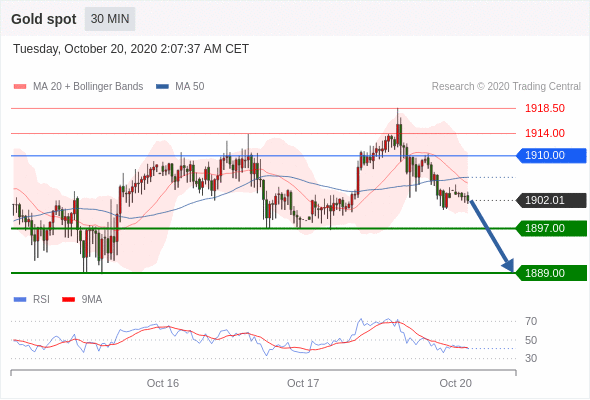Click the 1914.00 resistance label
Image resolution: width=590 pixels, height=400 pixels.
coord(545,133)
